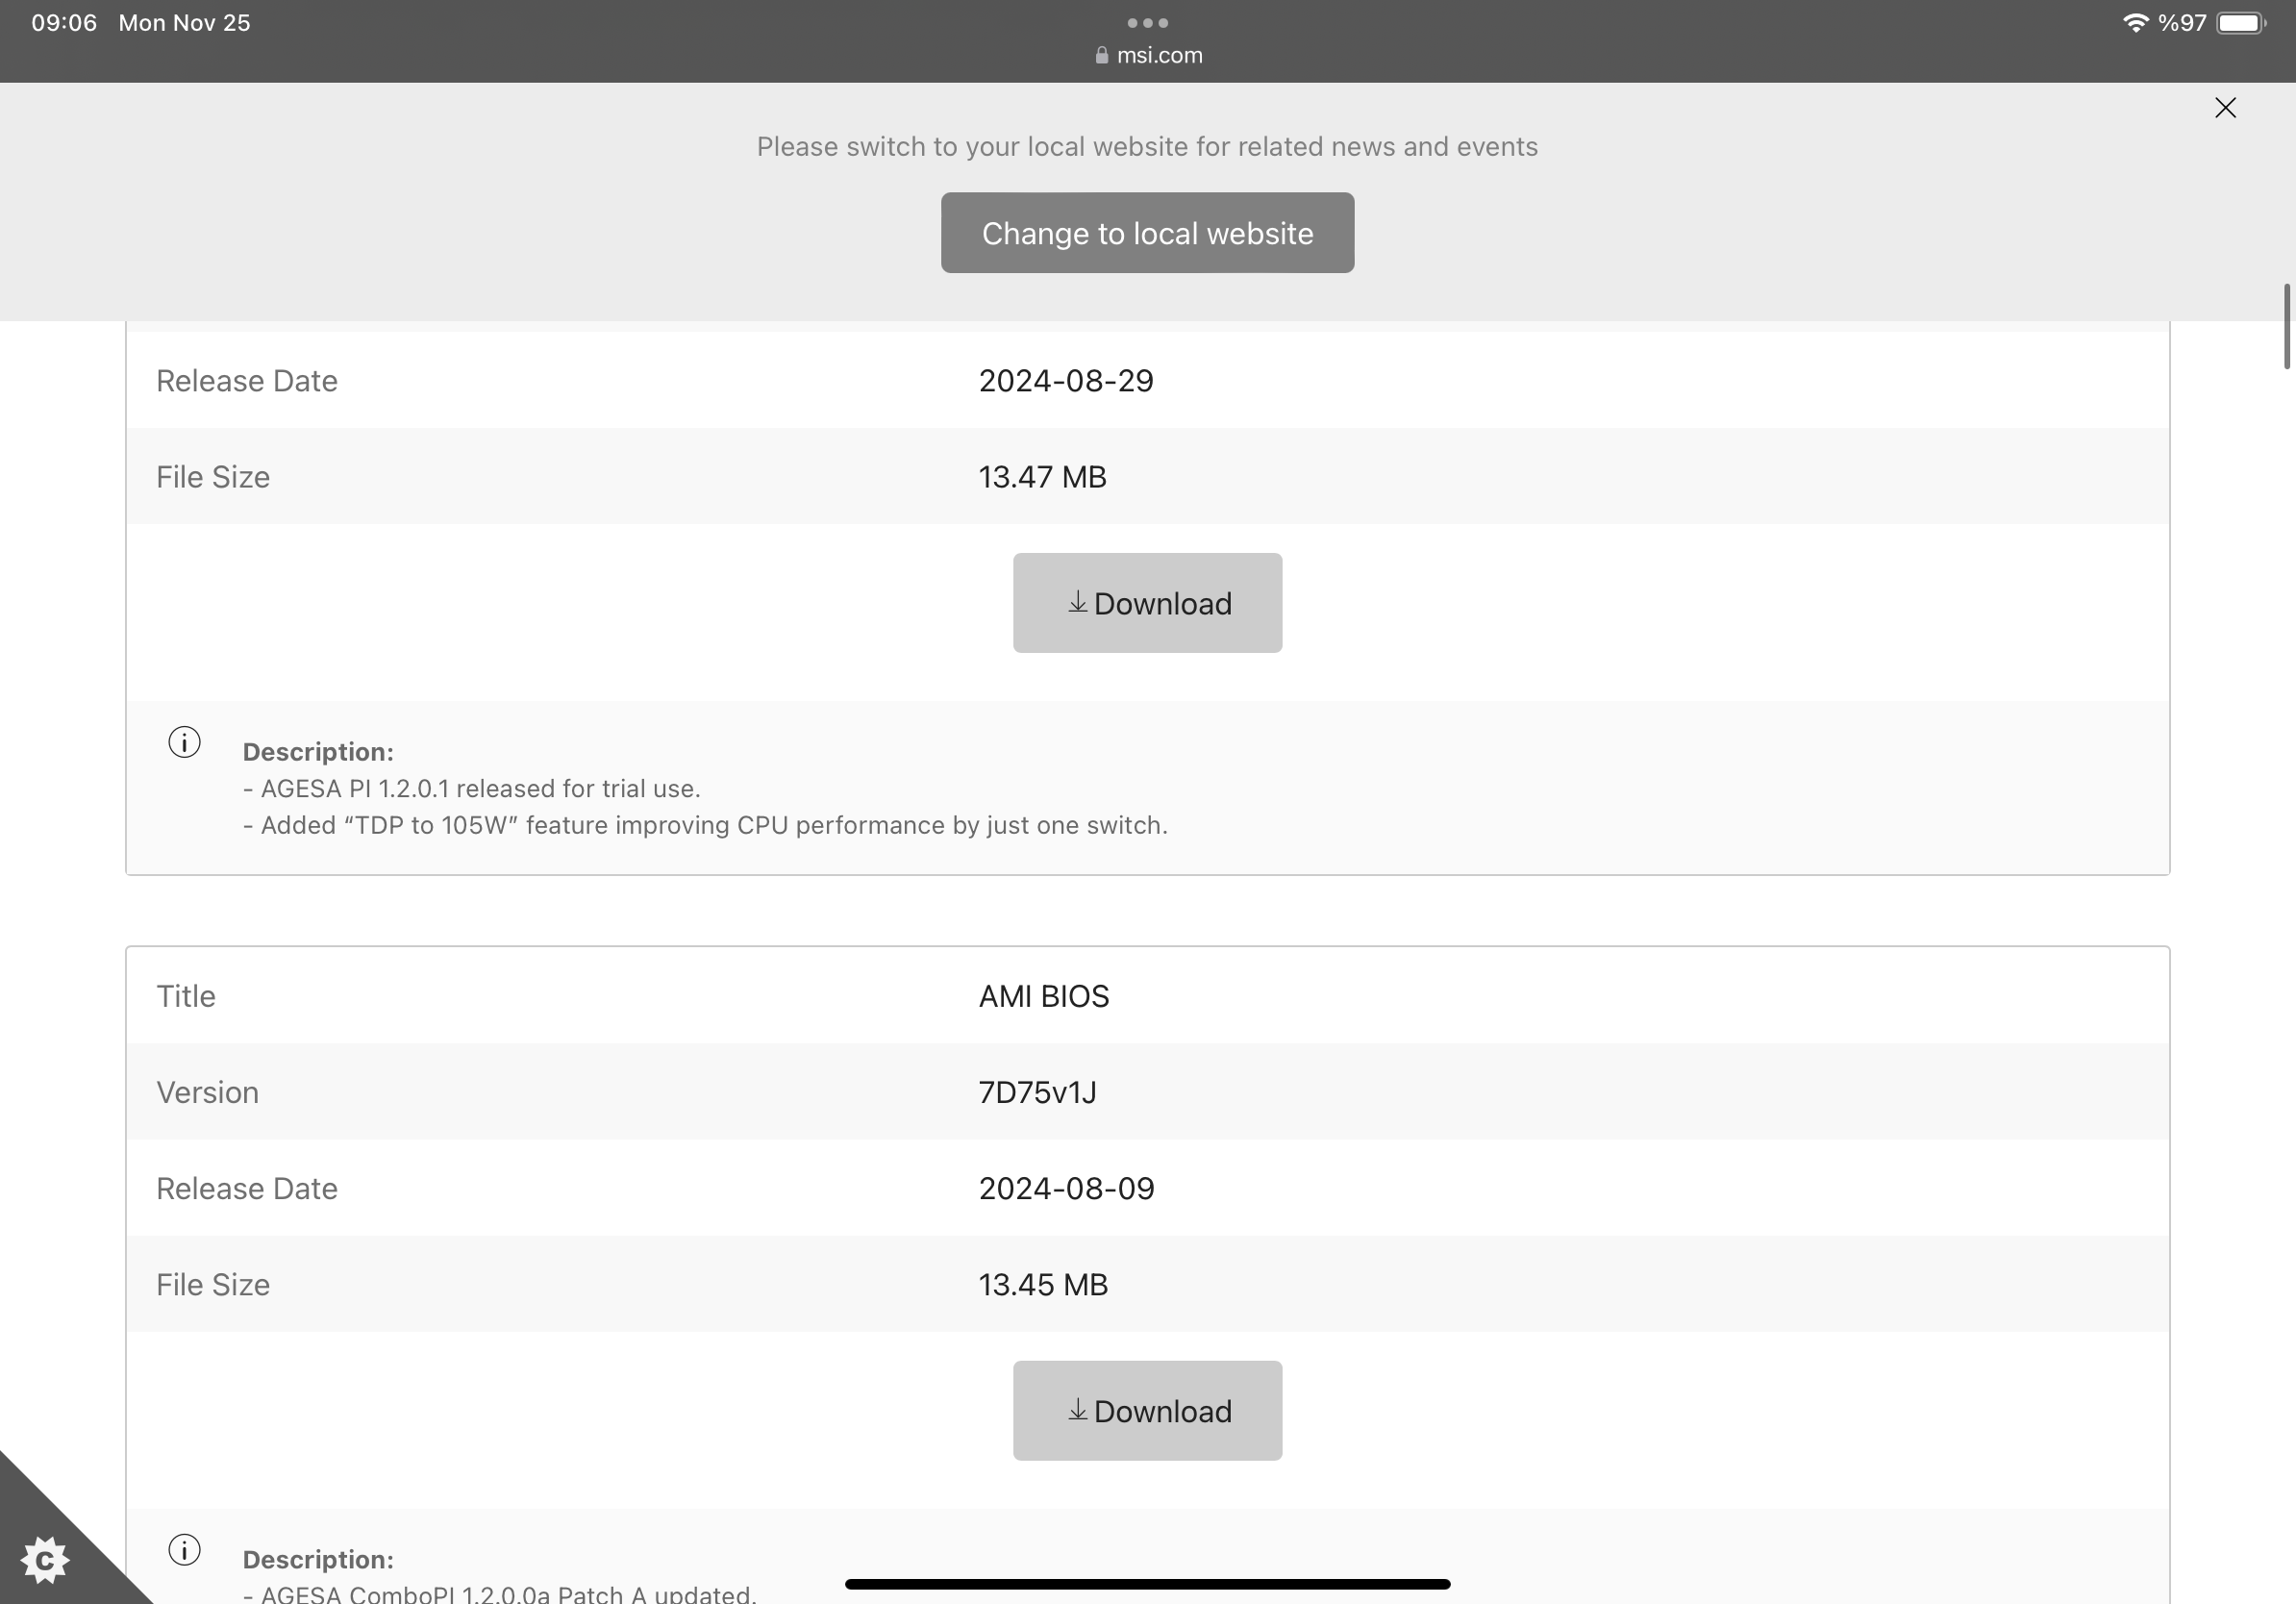
Task: Tap the 09:06 clock in status bar
Action: pos(64,22)
